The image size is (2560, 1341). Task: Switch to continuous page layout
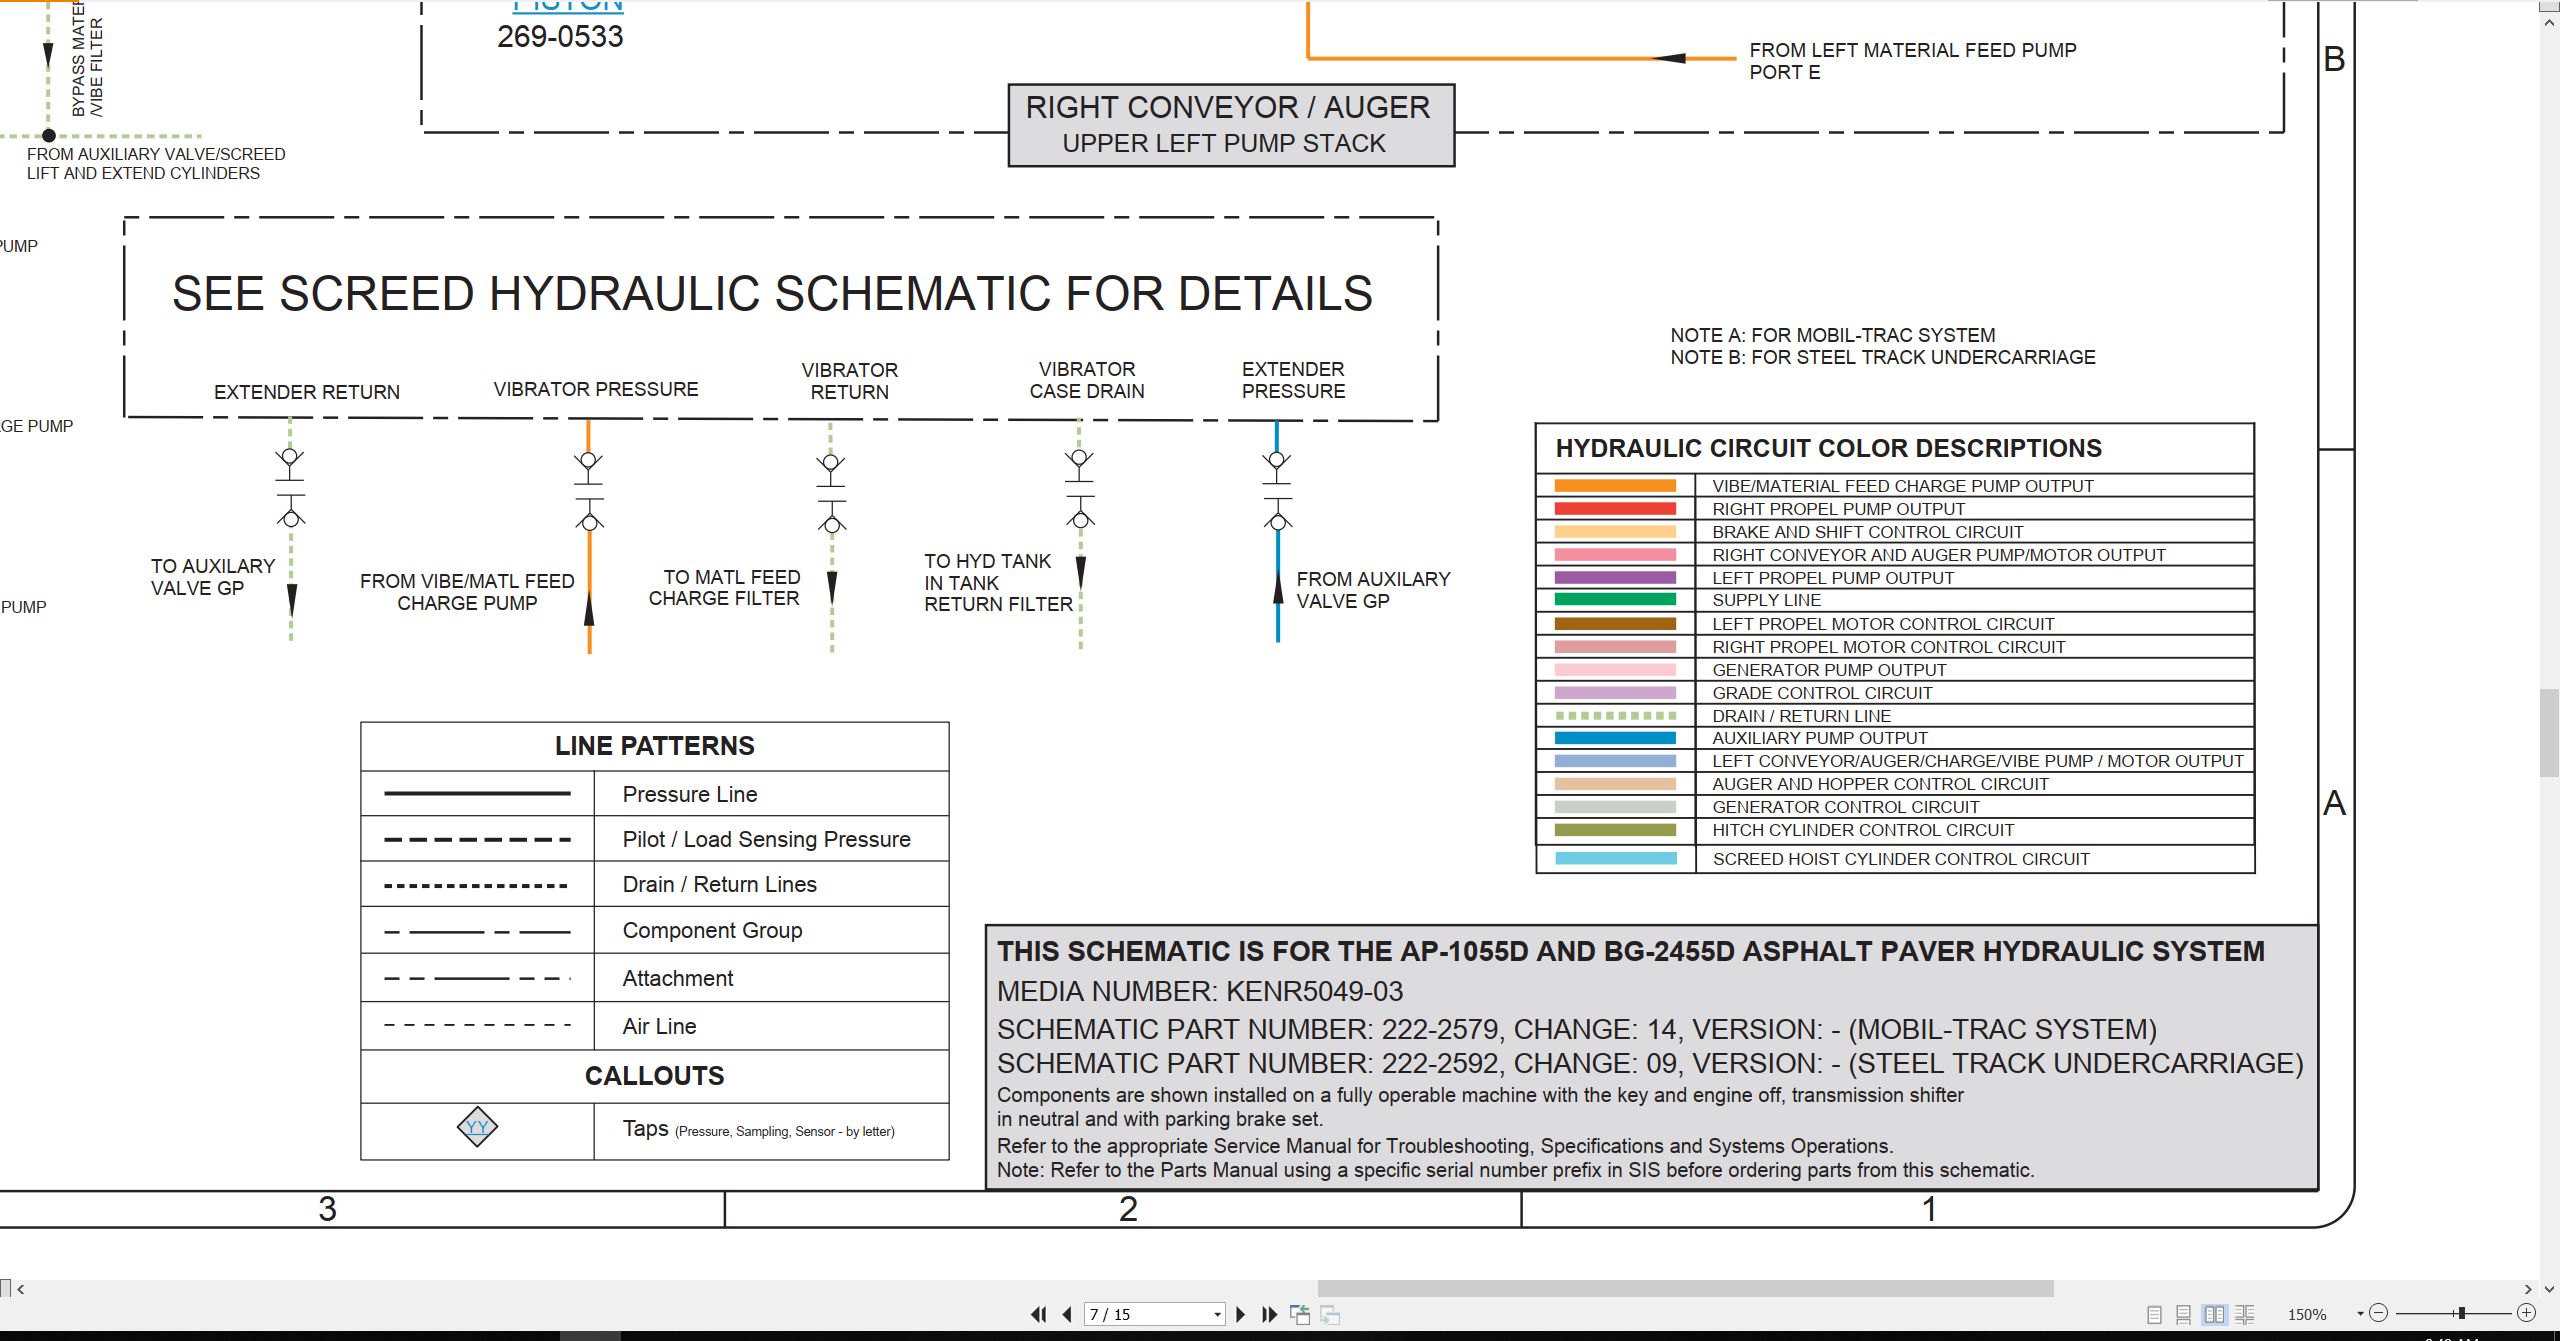pyautogui.click(x=2184, y=1314)
